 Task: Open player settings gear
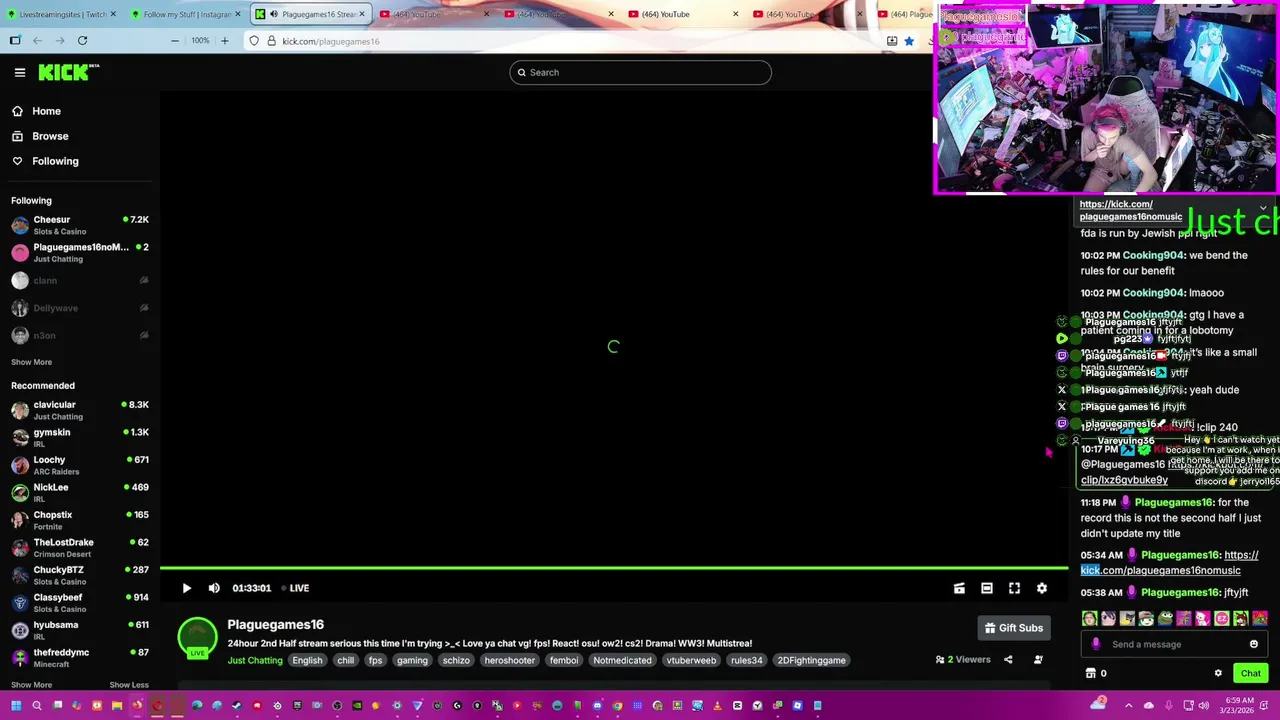[x=1042, y=588]
